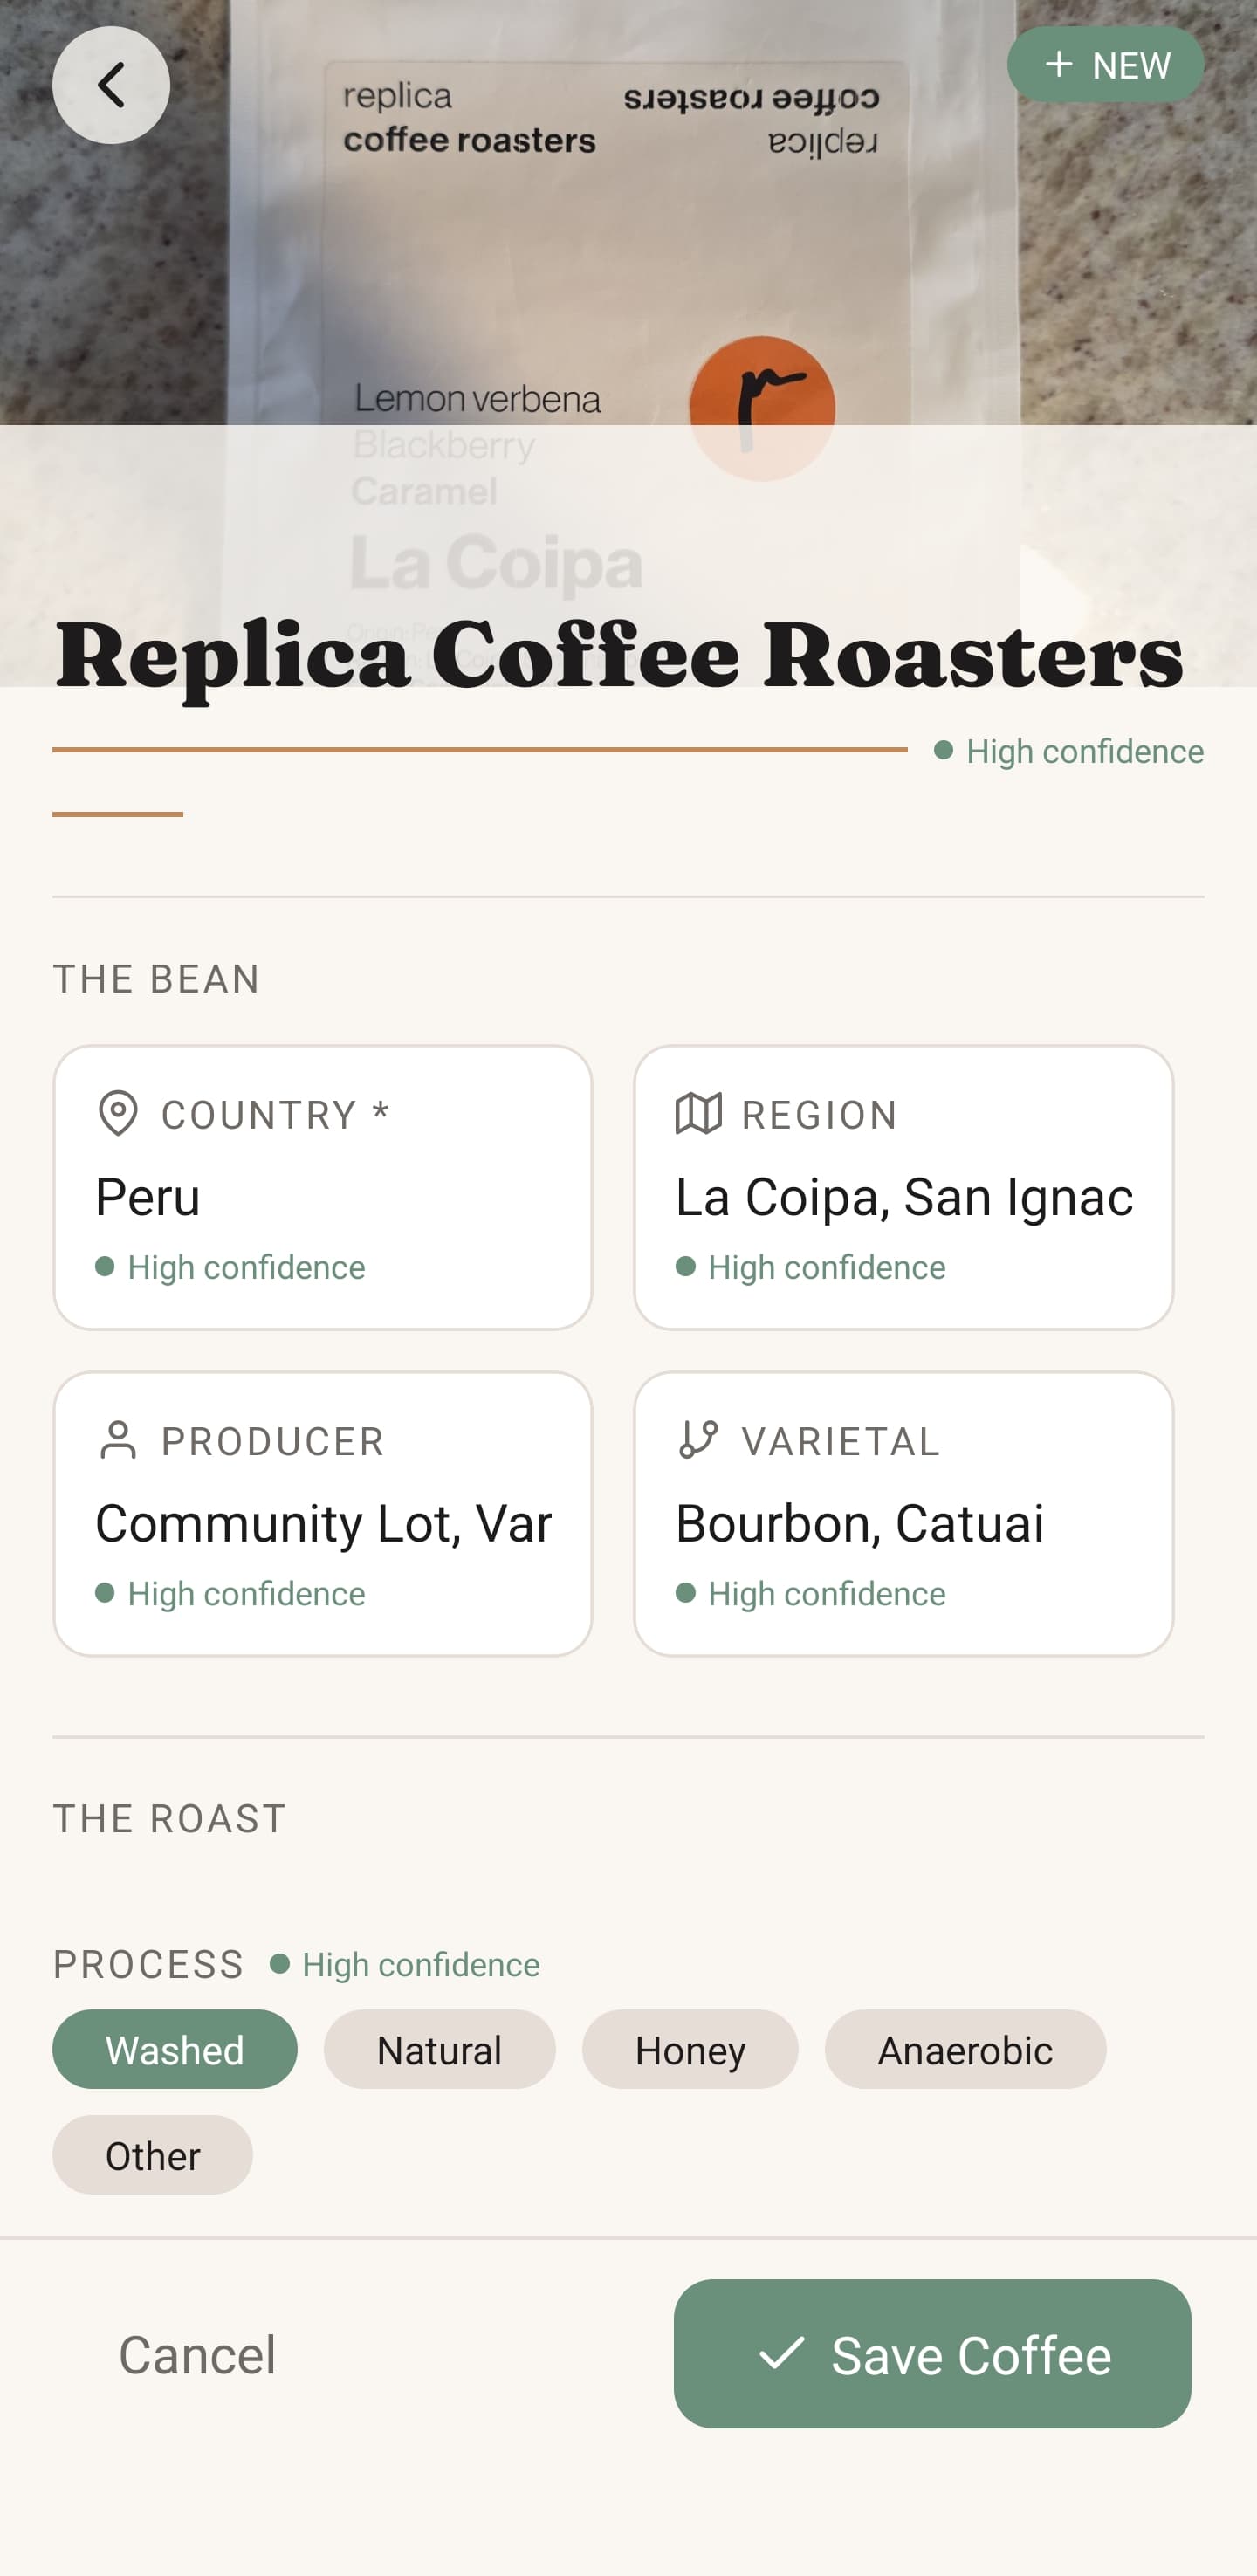Open the Country field showing Peru
1257x2576 pixels.
pyautogui.click(x=322, y=1196)
